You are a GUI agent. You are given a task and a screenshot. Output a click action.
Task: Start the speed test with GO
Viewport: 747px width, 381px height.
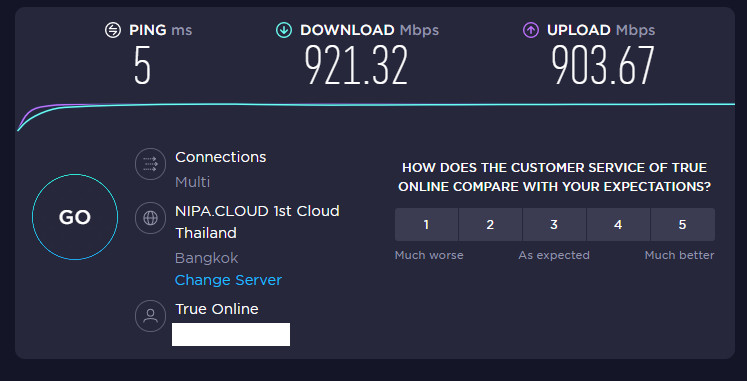pyautogui.click(x=75, y=217)
